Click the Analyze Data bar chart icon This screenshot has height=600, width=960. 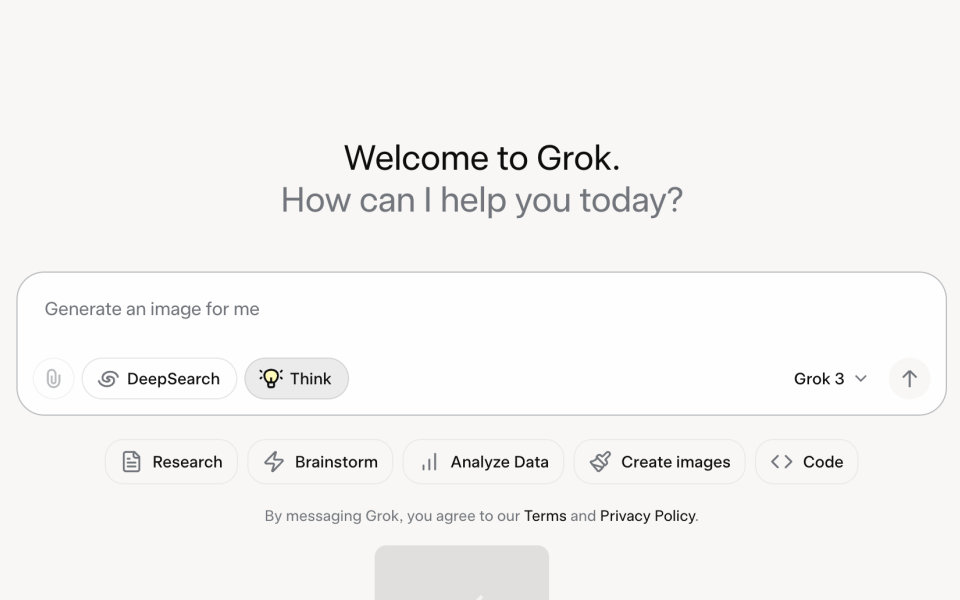[x=429, y=462]
